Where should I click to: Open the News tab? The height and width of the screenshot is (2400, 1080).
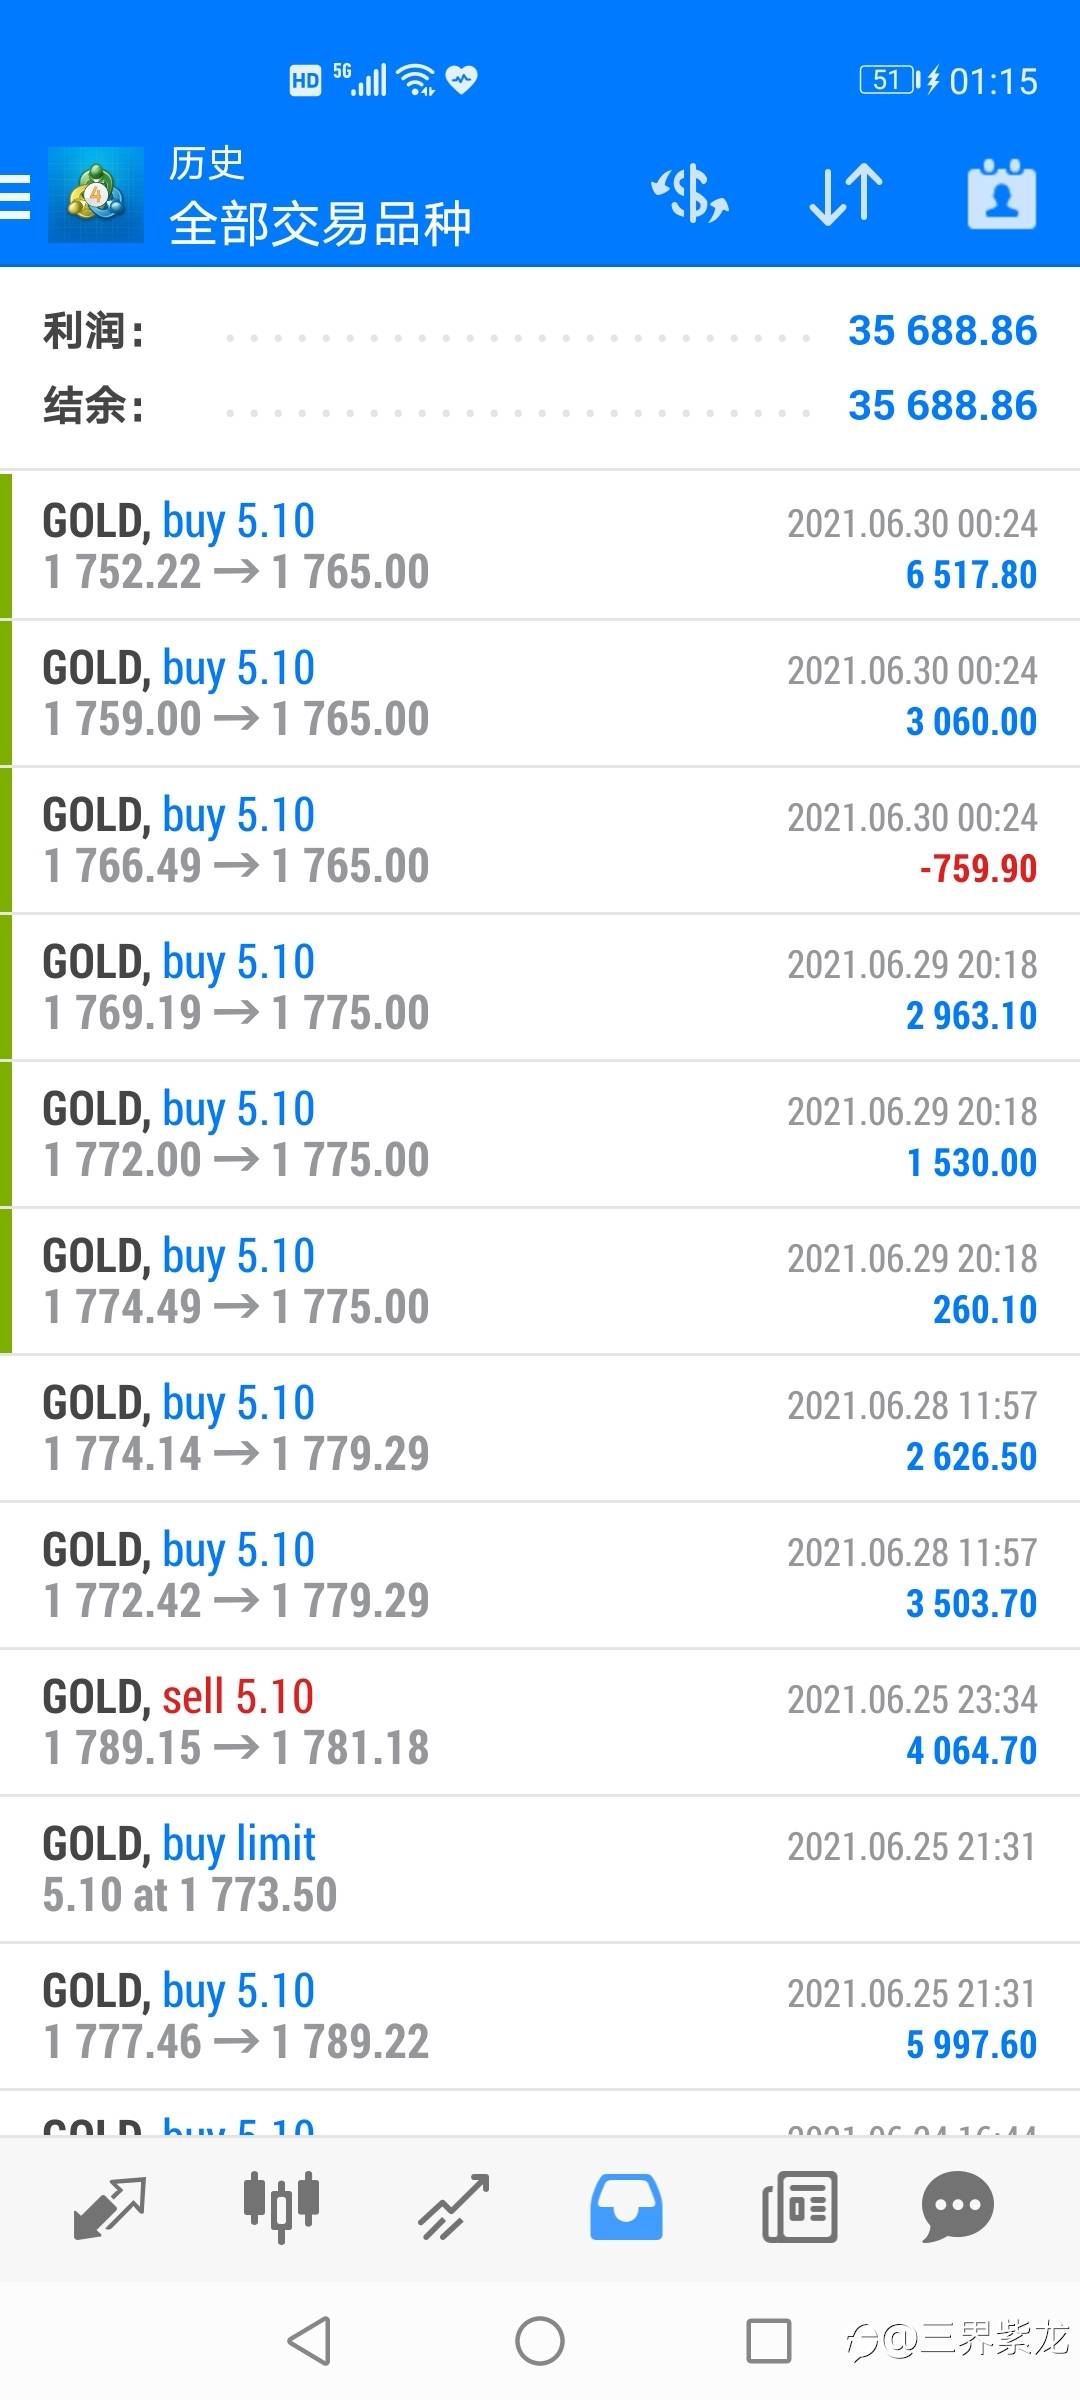(799, 2207)
